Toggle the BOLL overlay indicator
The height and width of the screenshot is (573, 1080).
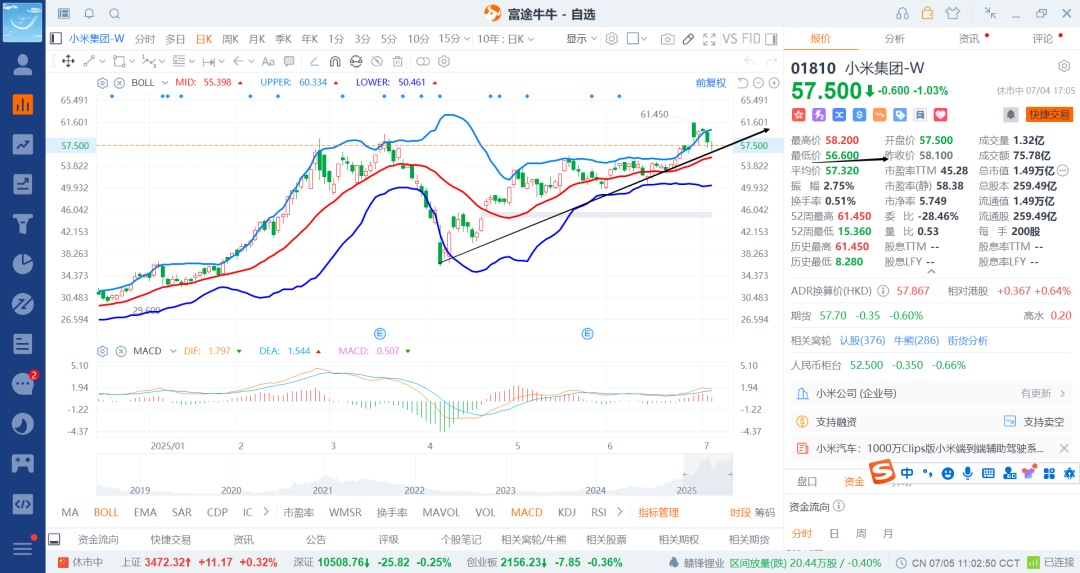pyautogui.click(x=106, y=512)
